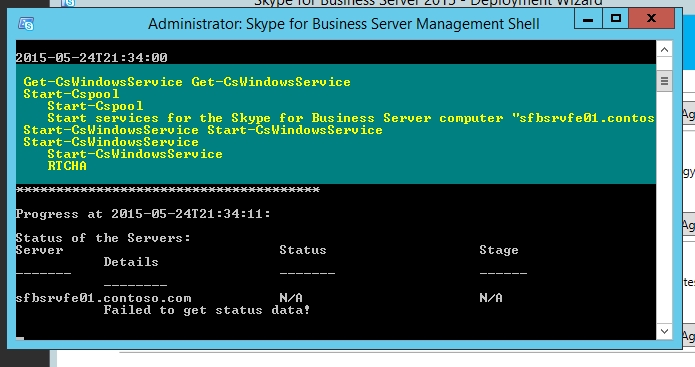Click the N/A value under Stage
This screenshot has width=695, height=367.
click(x=491, y=298)
